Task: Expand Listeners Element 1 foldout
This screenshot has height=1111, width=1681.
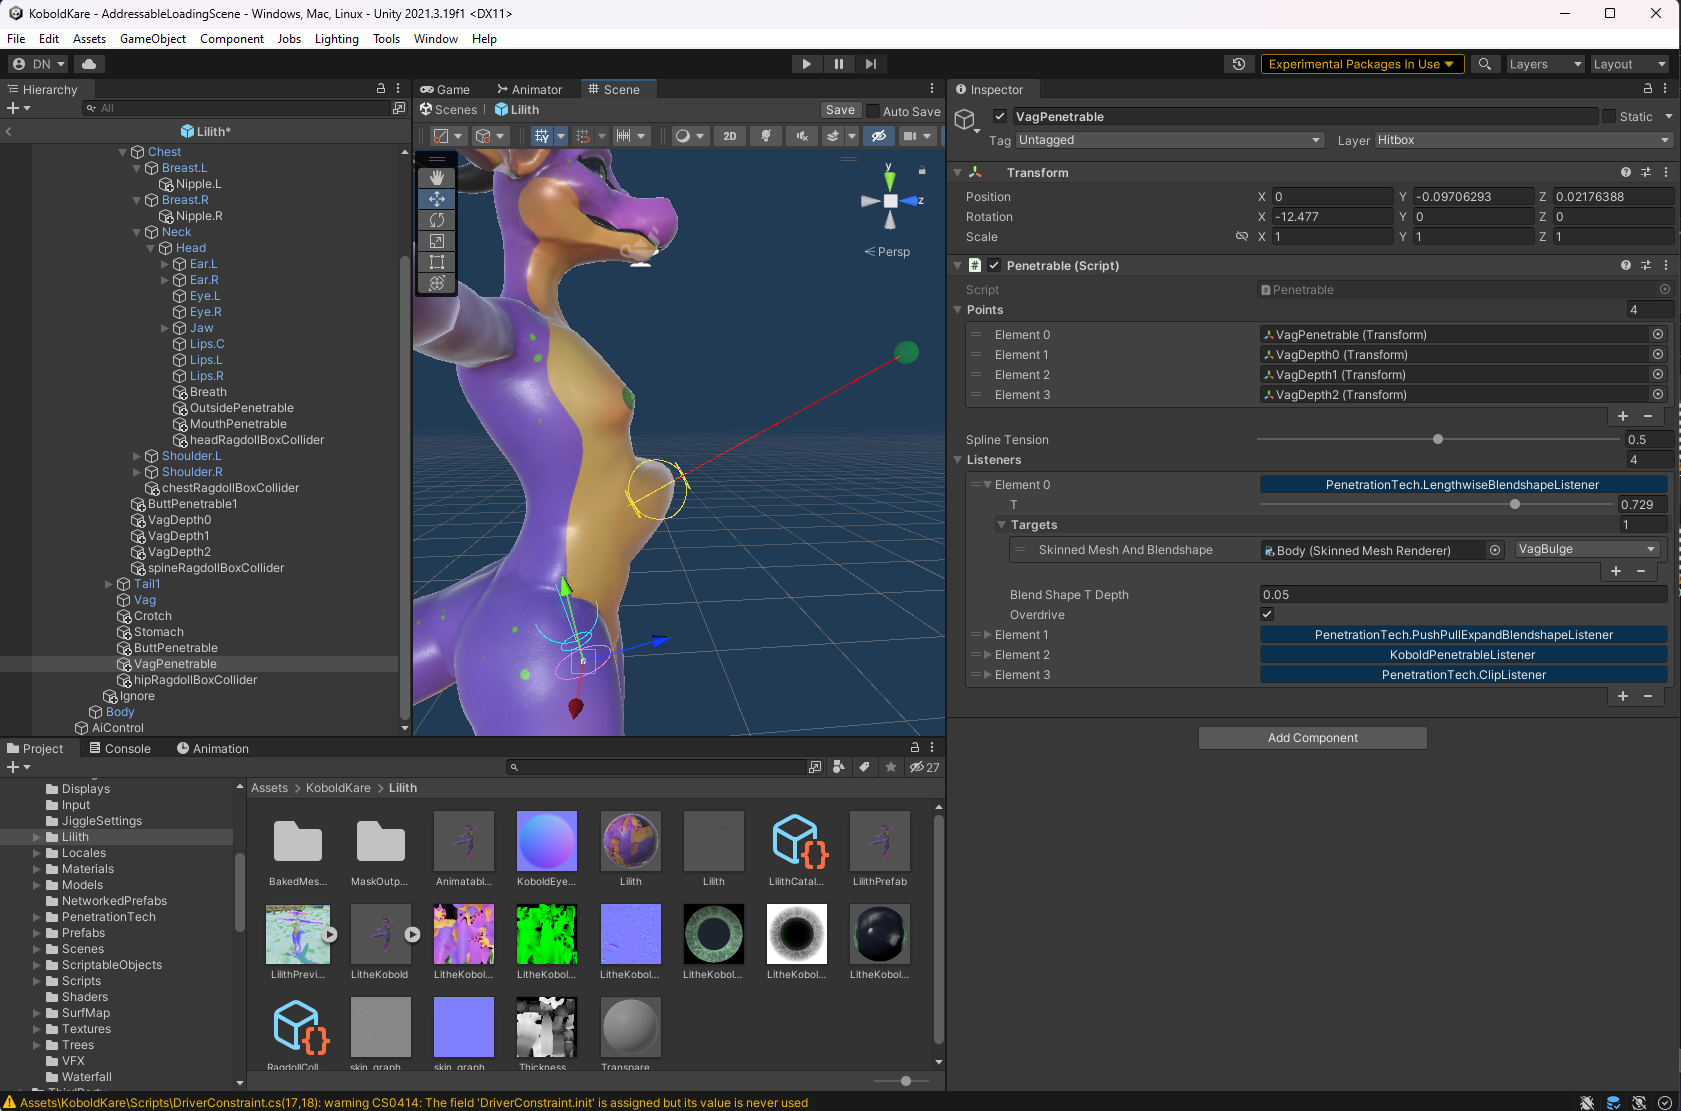Action: point(988,635)
